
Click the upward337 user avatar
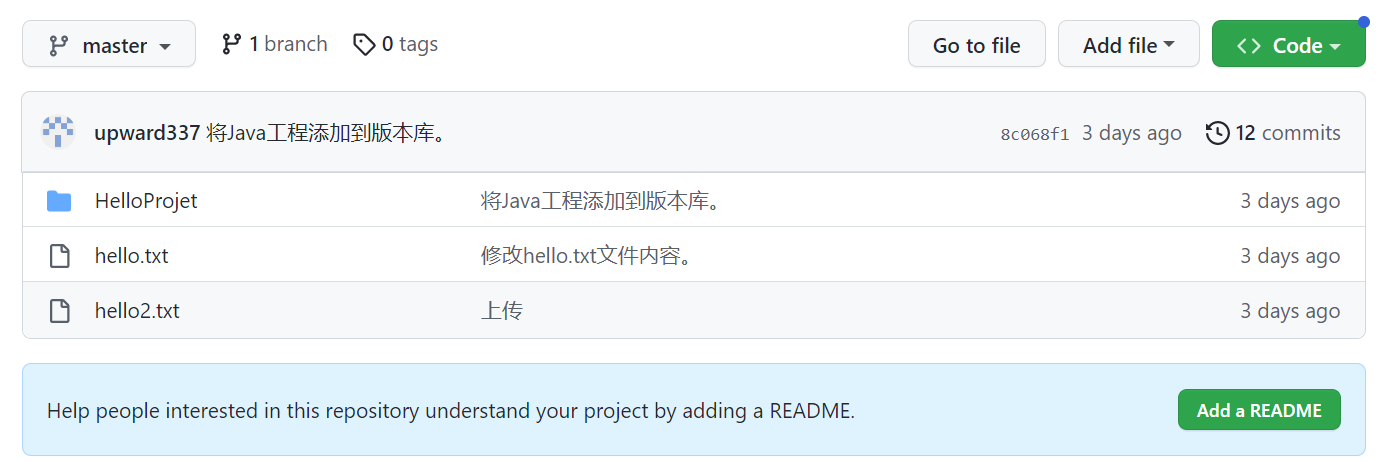point(58,133)
